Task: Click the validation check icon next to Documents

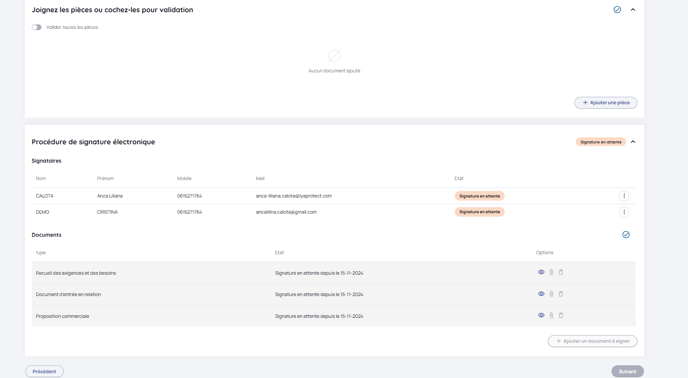Action: click(x=626, y=234)
